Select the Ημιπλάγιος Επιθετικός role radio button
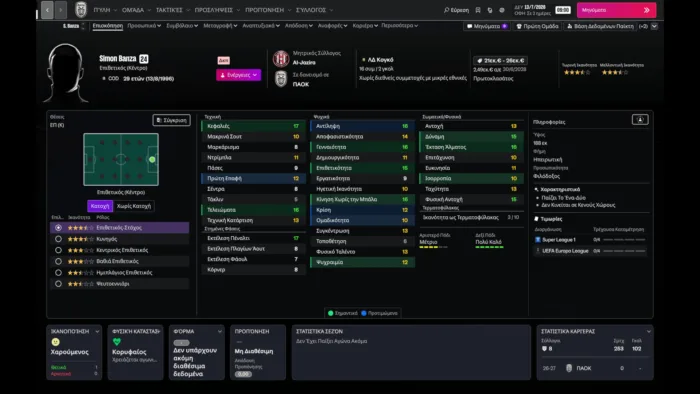 click(58, 272)
